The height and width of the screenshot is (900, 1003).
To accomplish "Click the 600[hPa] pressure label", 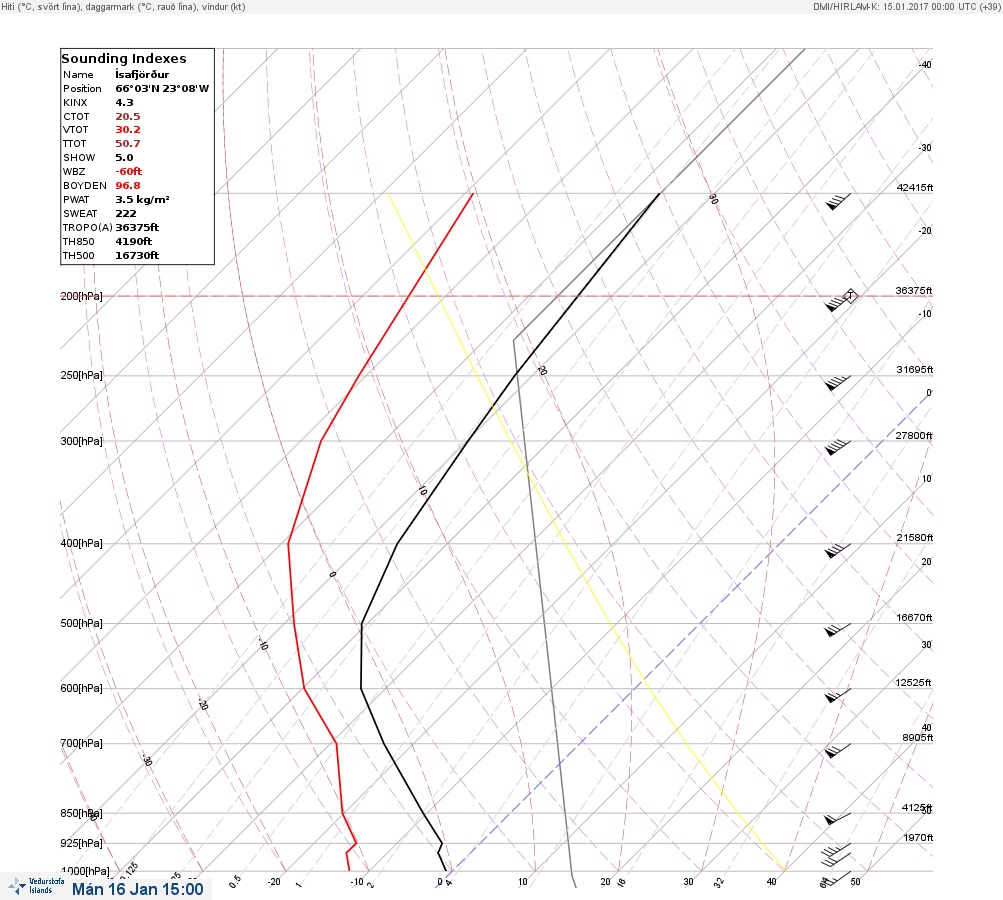I will 81,689.
